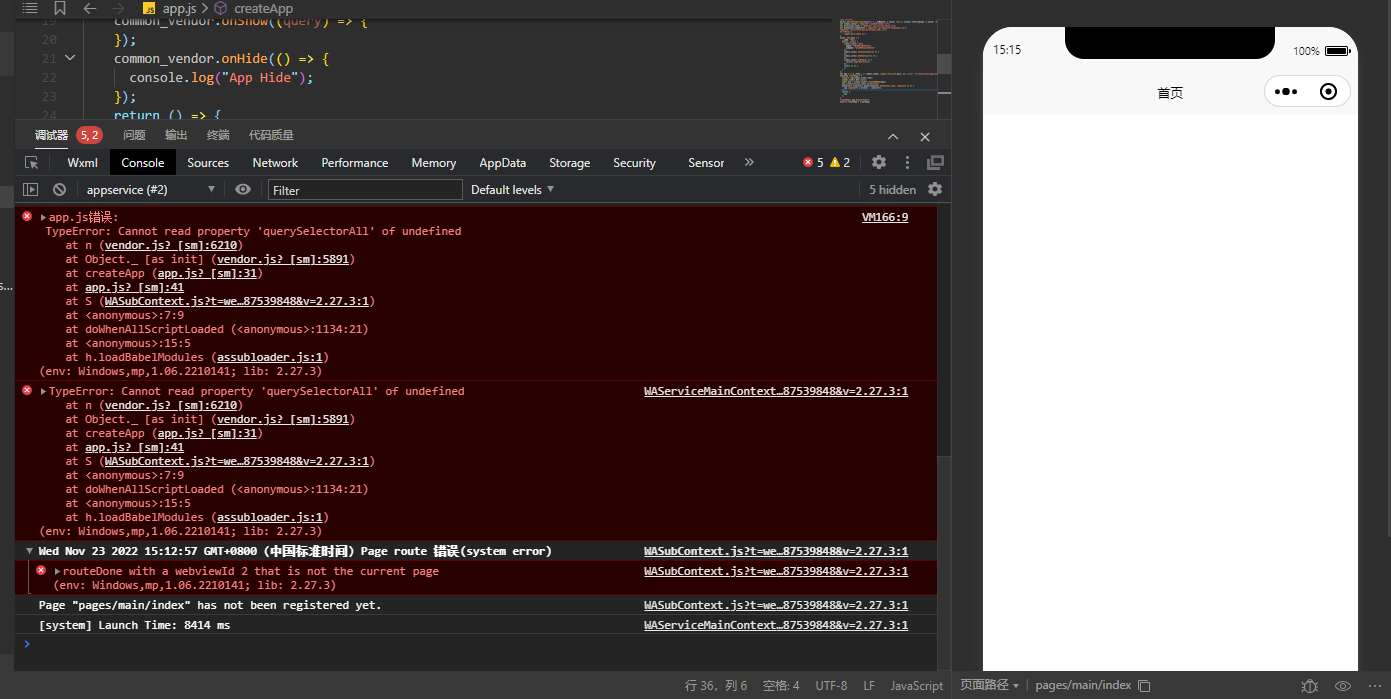
Task: Switch to the 代码质量 tab
Action: tap(271, 135)
